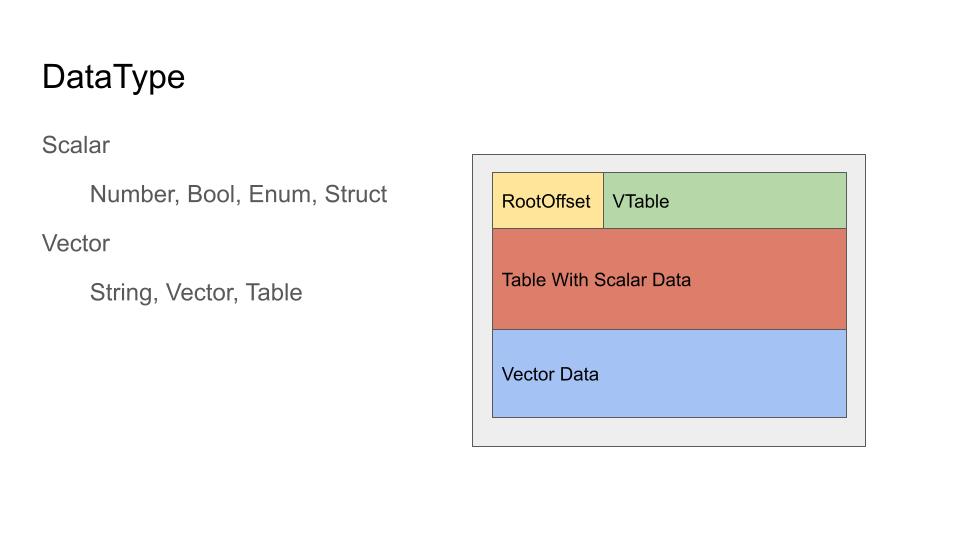Click the gray Vector heading on the left
960x540 pixels.
point(76,243)
